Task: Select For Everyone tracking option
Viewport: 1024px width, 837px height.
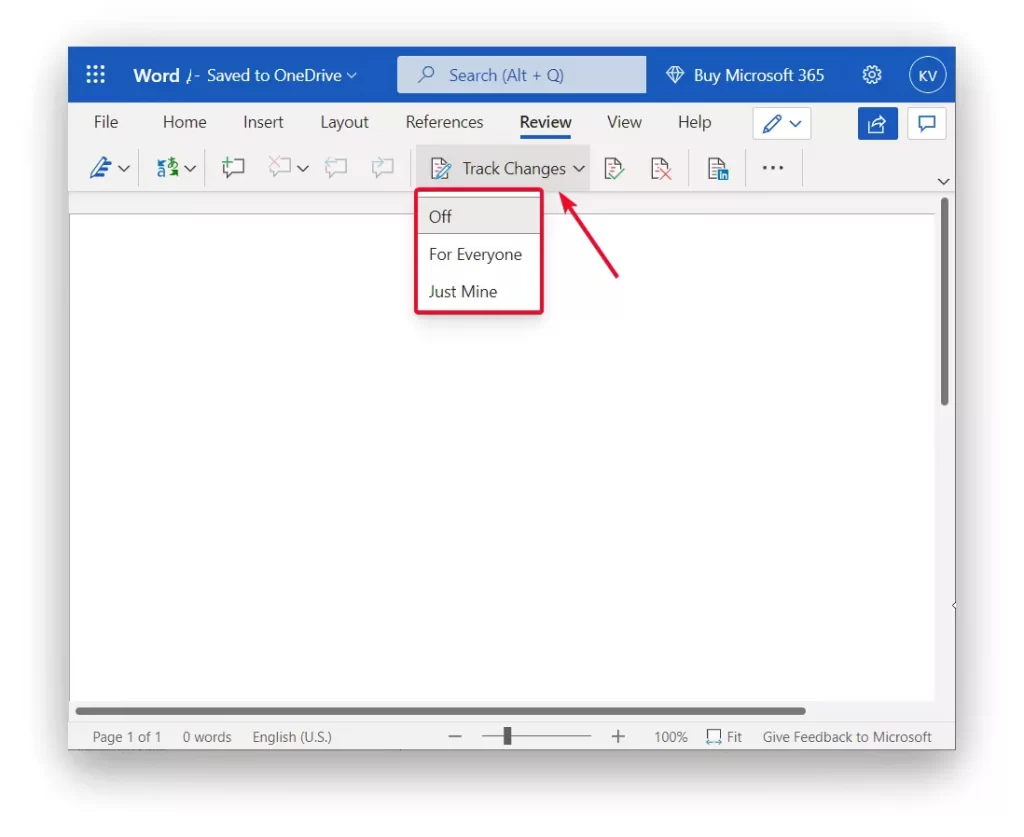Action: coord(478,254)
